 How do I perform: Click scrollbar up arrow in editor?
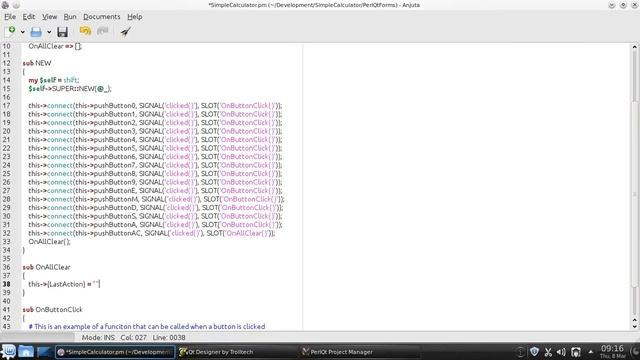635,47
